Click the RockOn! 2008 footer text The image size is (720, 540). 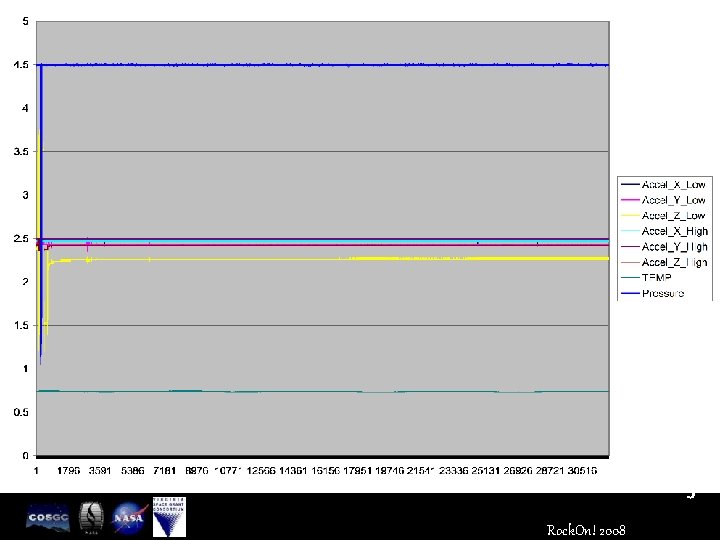tap(586, 530)
